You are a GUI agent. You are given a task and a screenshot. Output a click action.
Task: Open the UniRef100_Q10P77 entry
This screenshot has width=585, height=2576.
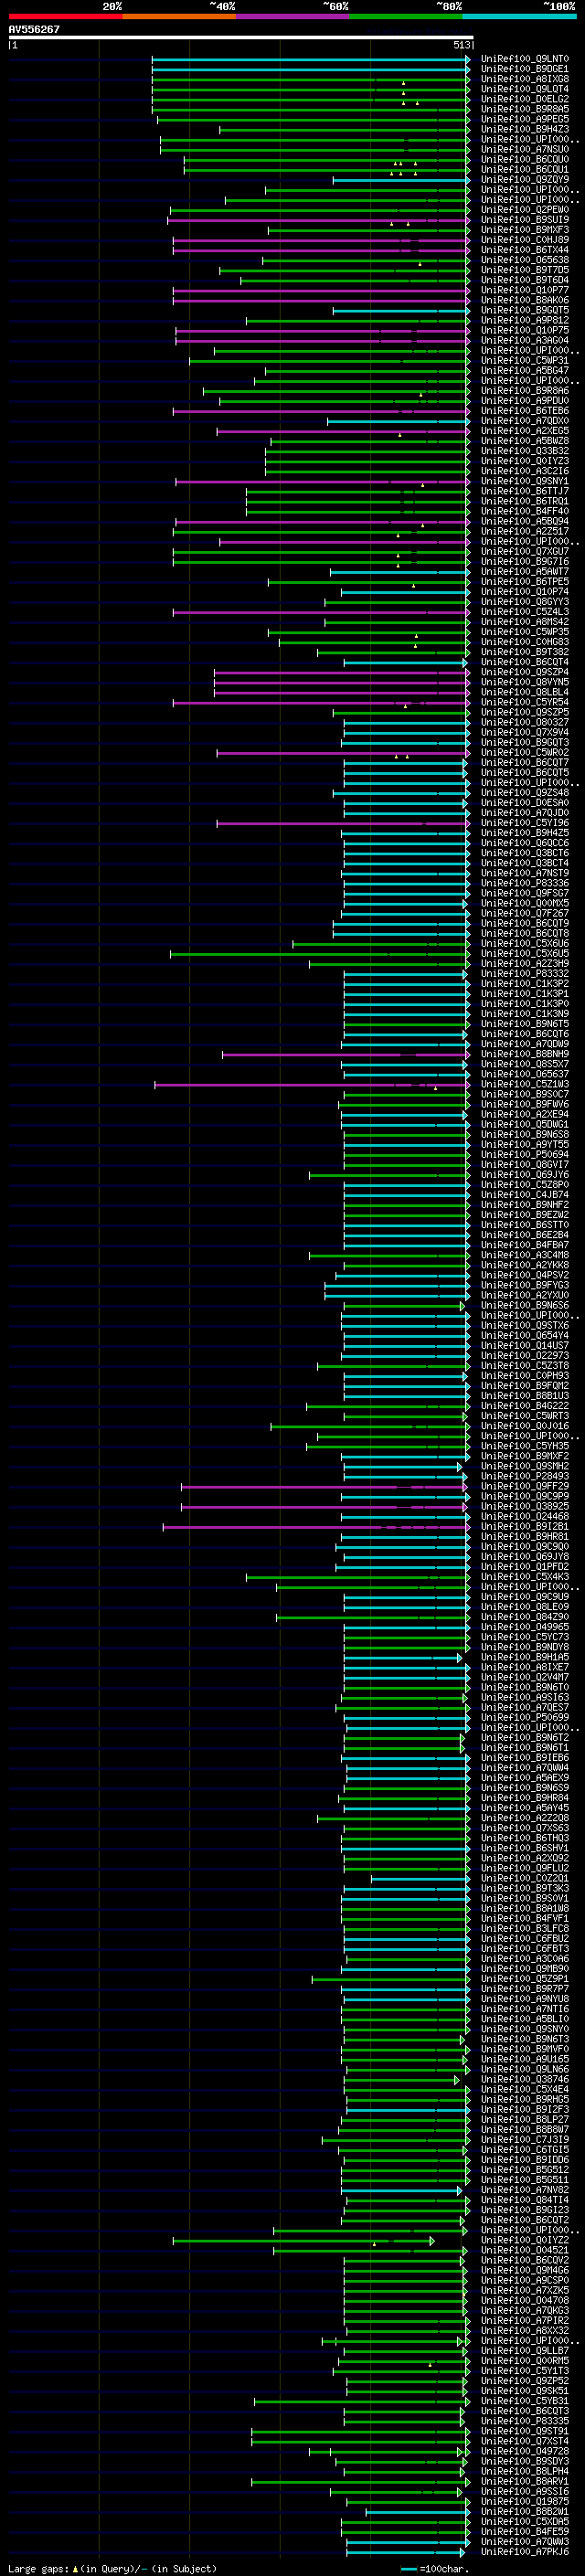(525, 290)
